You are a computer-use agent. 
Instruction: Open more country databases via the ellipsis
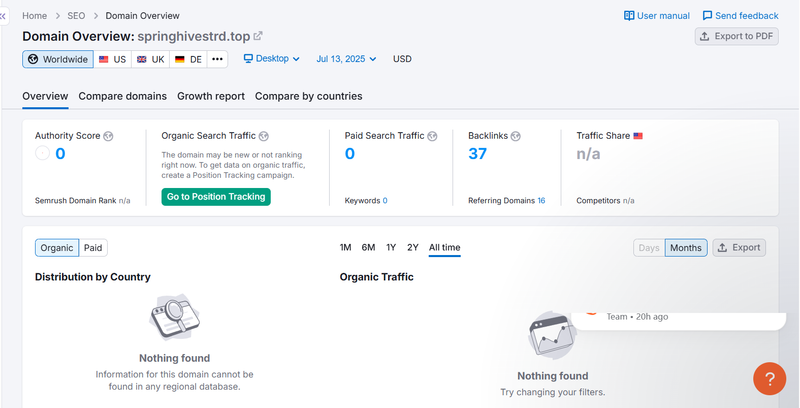pos(217,59)
